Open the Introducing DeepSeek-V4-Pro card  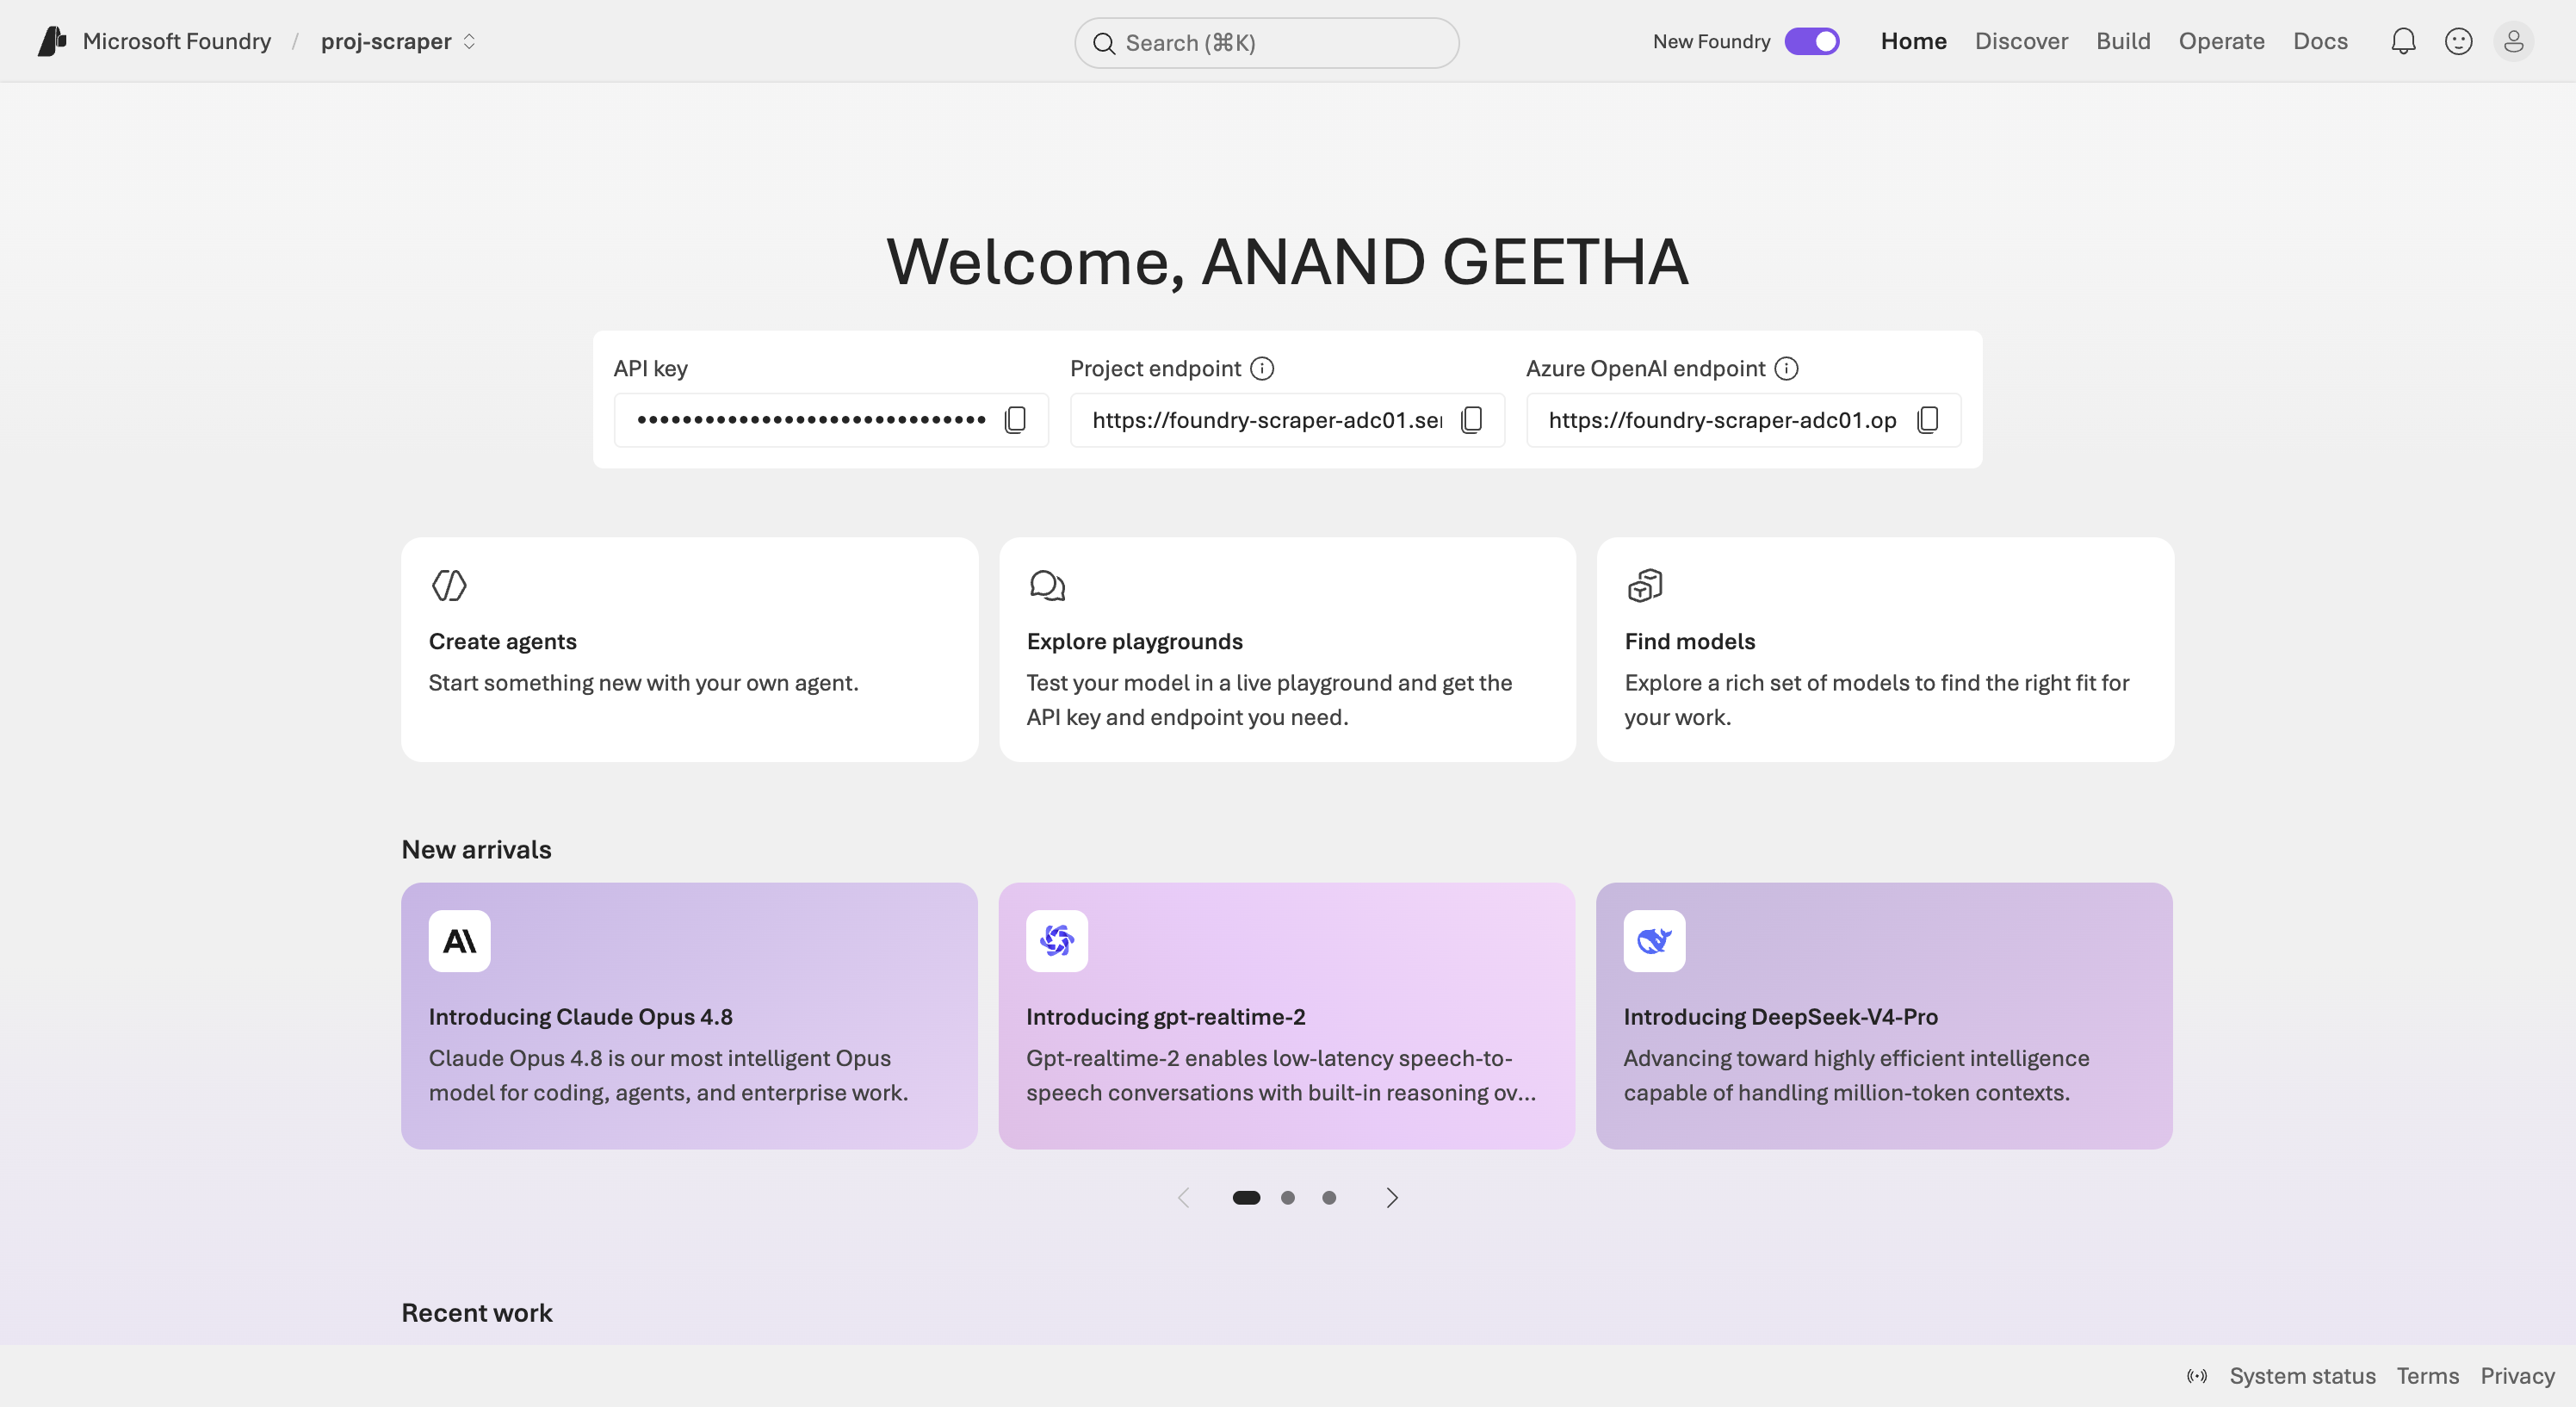(1884, 1015)
